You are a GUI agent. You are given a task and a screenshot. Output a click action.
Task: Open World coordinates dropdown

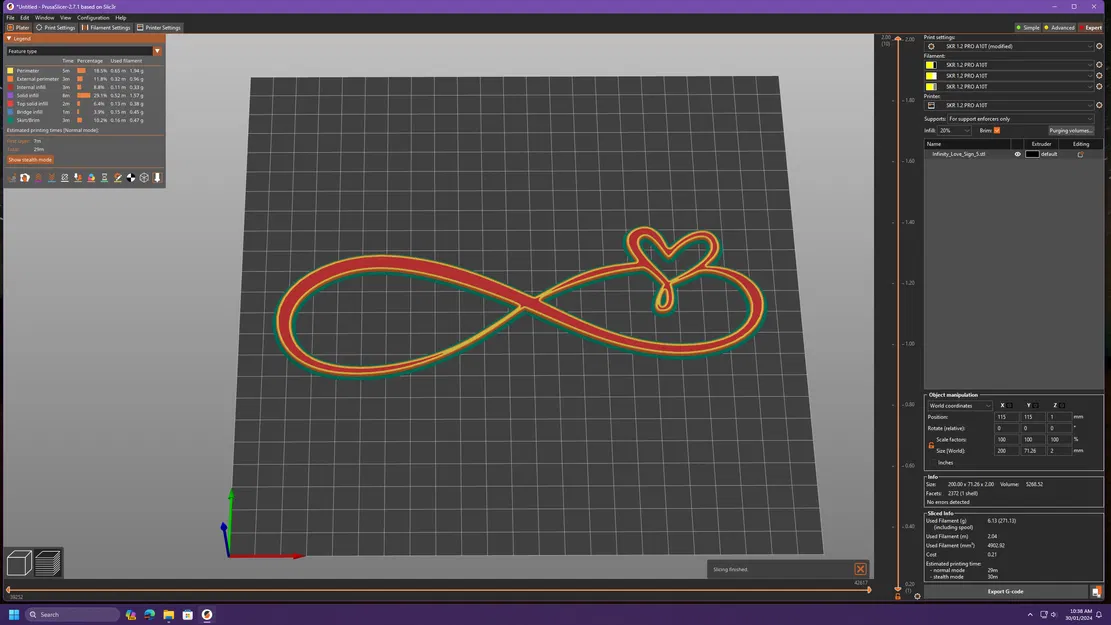959,406
